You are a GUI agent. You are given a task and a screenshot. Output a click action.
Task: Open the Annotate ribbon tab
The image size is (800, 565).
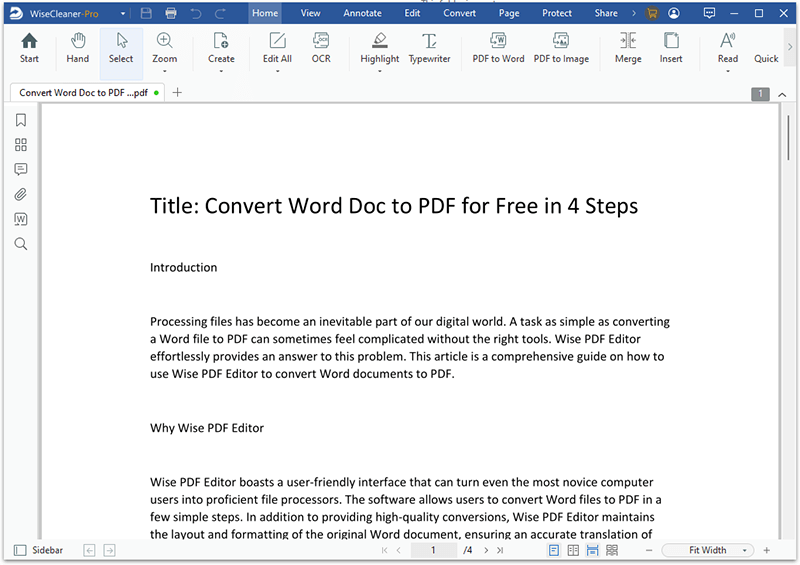click(x=362, y=13)
